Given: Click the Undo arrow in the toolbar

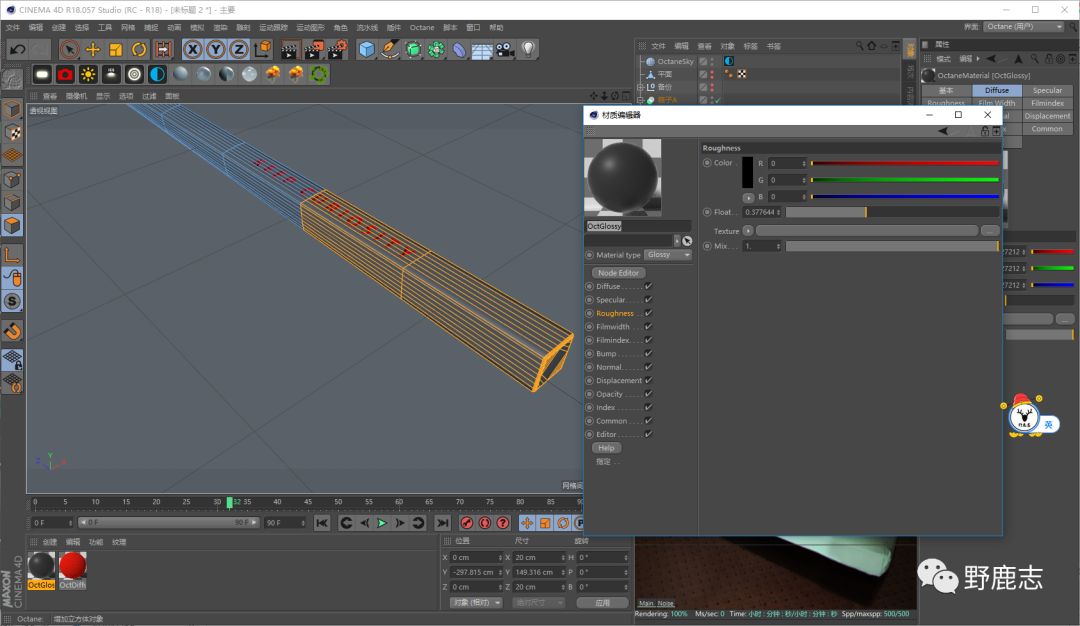Looking at the screenshot, I should pyautogui.click(x=17, y=49).
